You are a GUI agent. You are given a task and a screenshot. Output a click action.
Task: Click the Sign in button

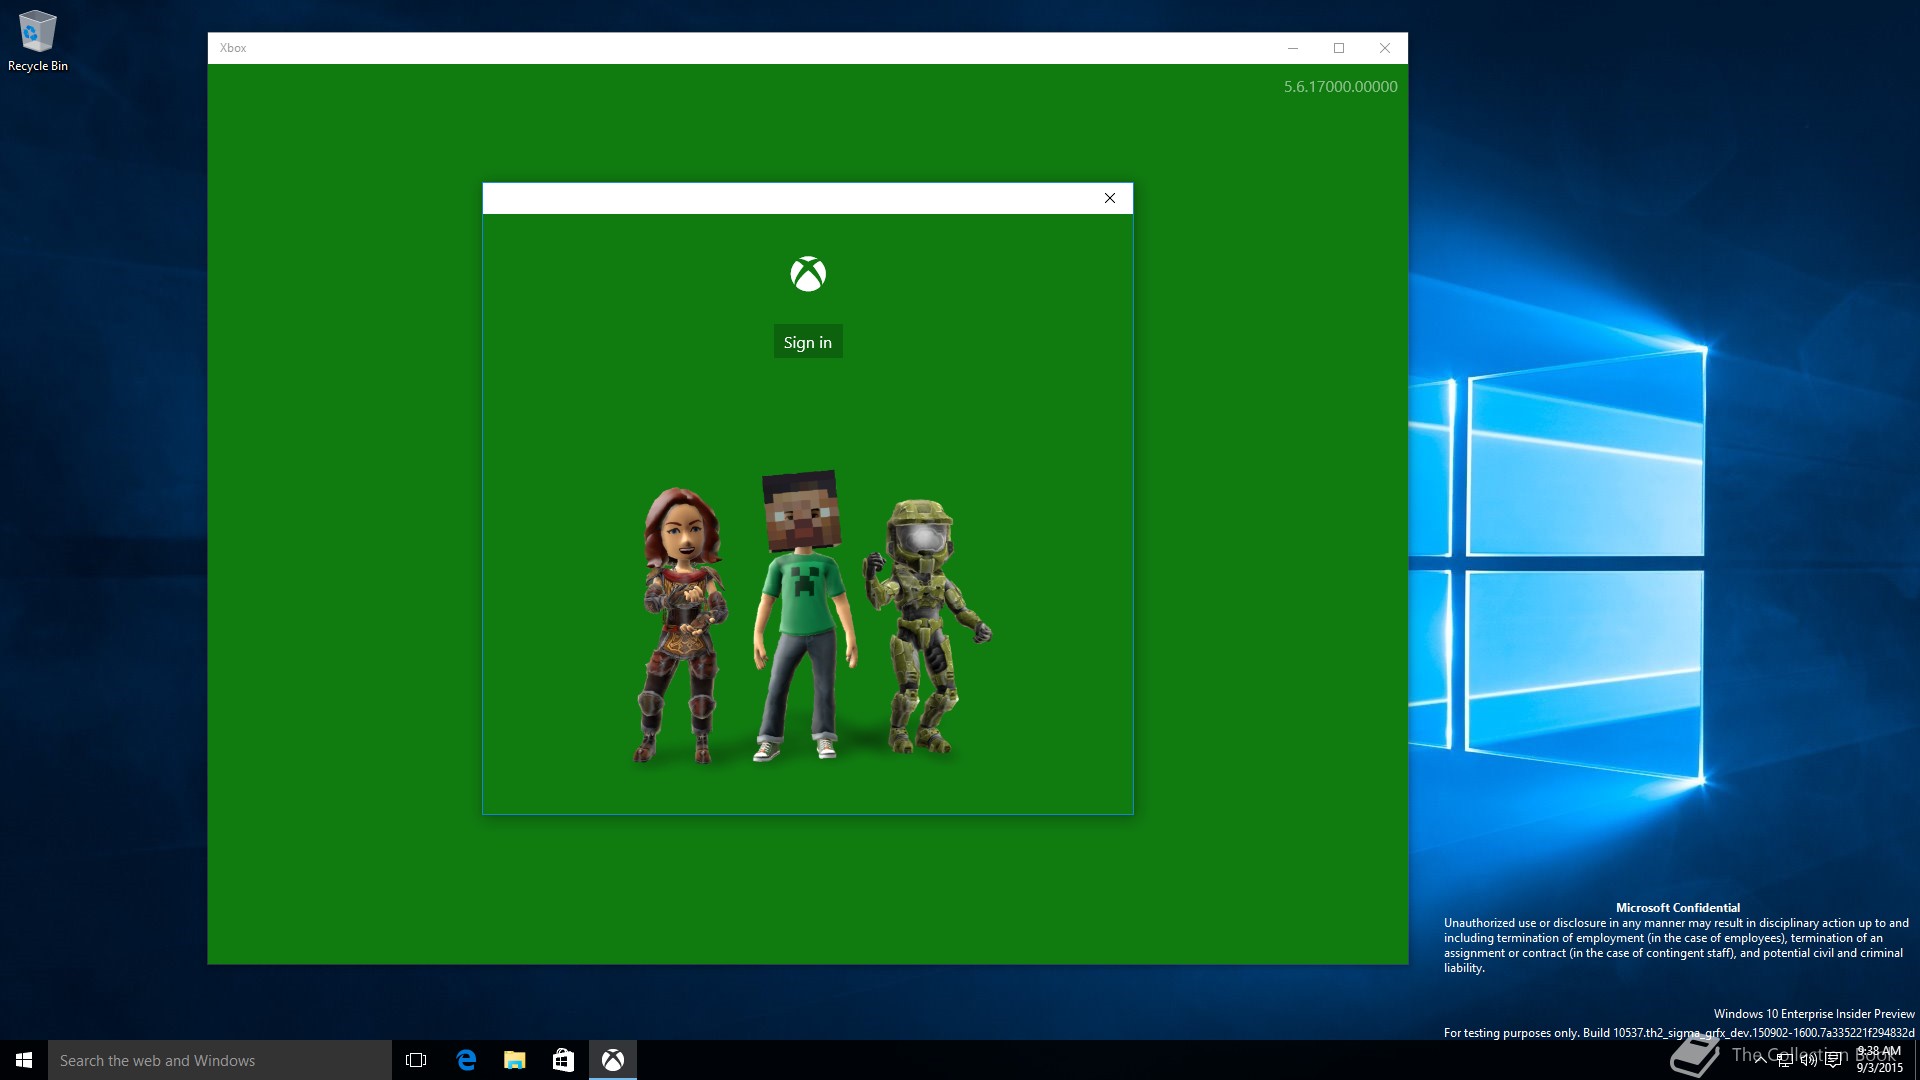click(x=808, y=342)
